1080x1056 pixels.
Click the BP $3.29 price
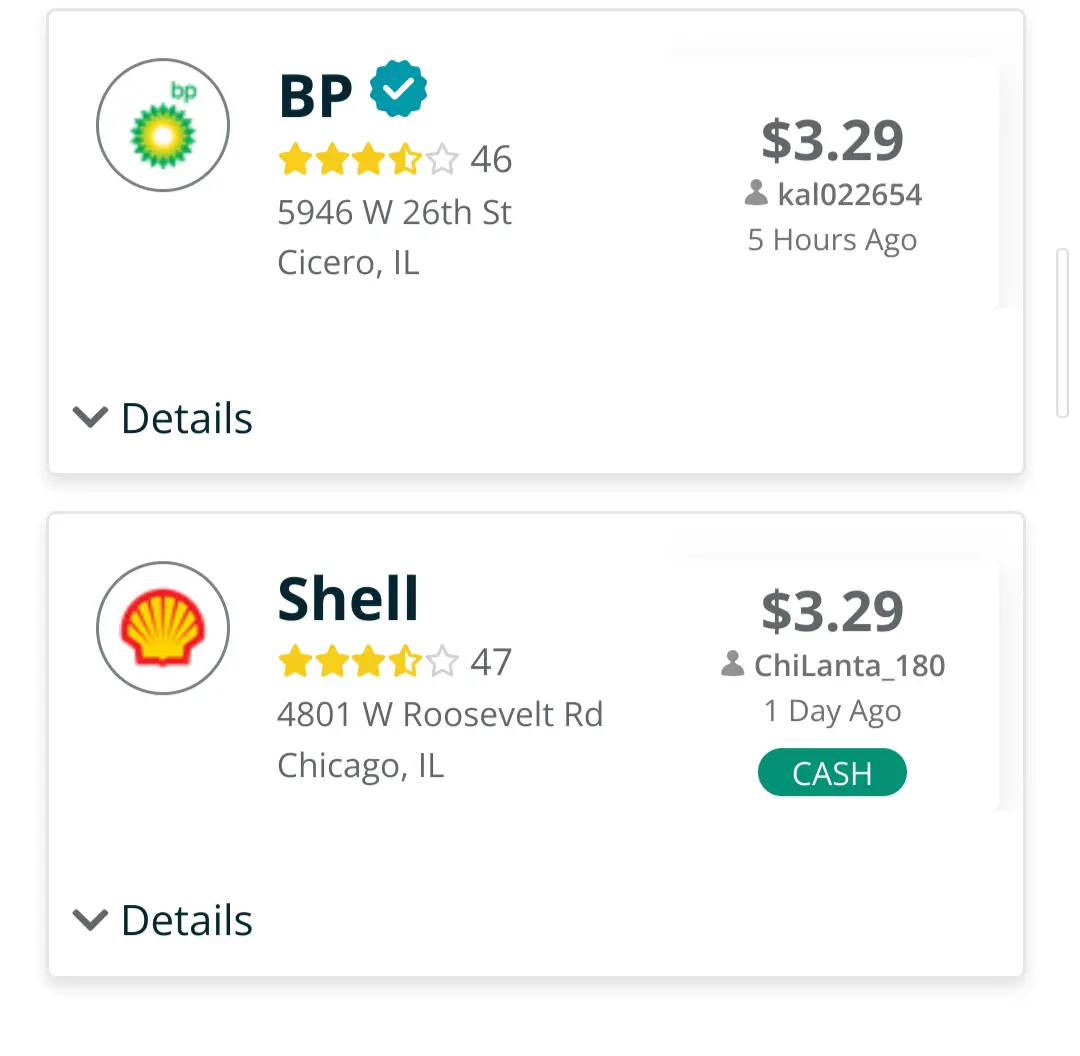coord(832,140)
